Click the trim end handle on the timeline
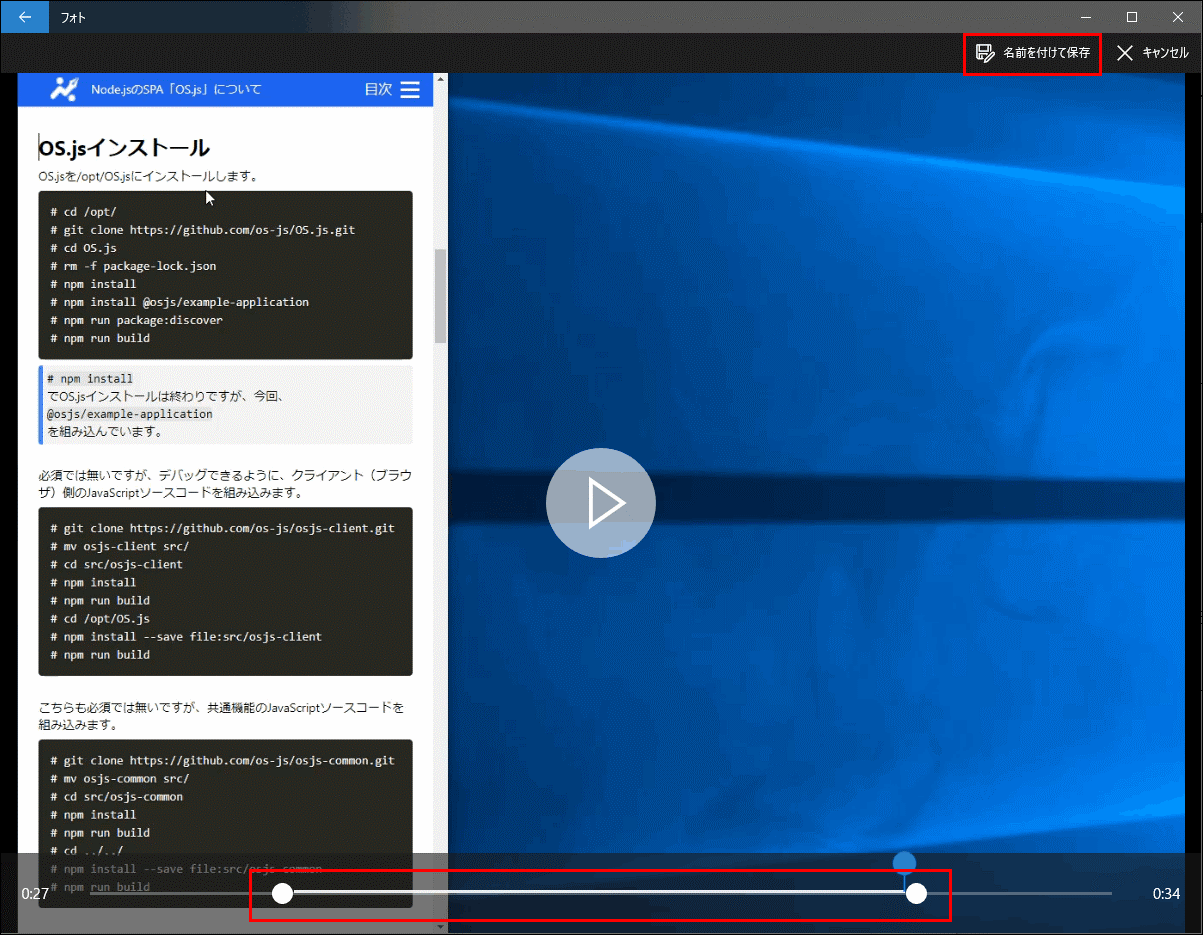The width and height of the screenshot is (1203, 935). pos(916,894)
